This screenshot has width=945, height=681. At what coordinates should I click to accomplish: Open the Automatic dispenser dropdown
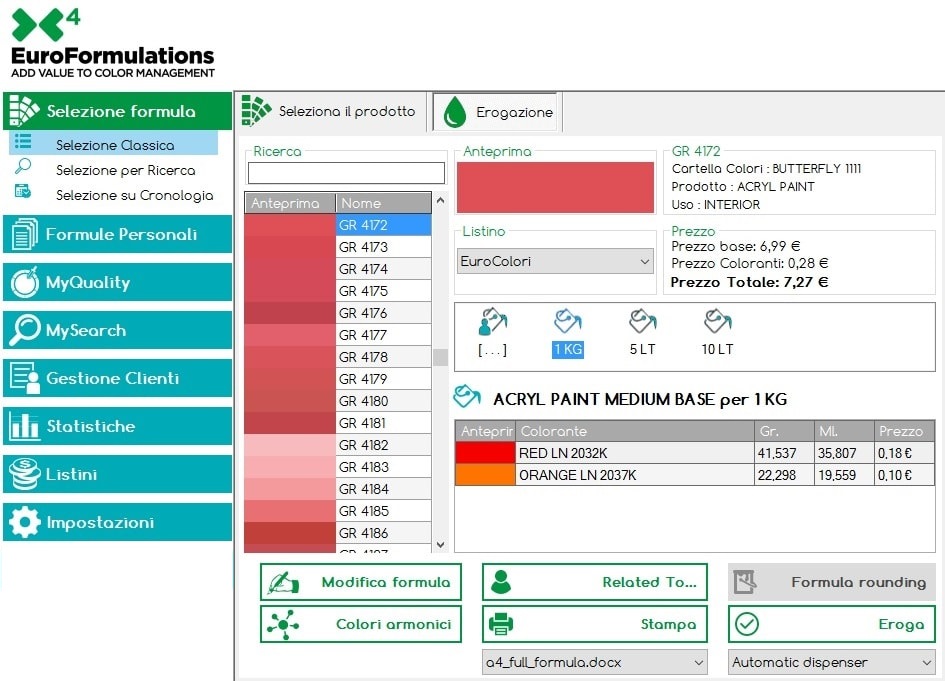(832, 662)
